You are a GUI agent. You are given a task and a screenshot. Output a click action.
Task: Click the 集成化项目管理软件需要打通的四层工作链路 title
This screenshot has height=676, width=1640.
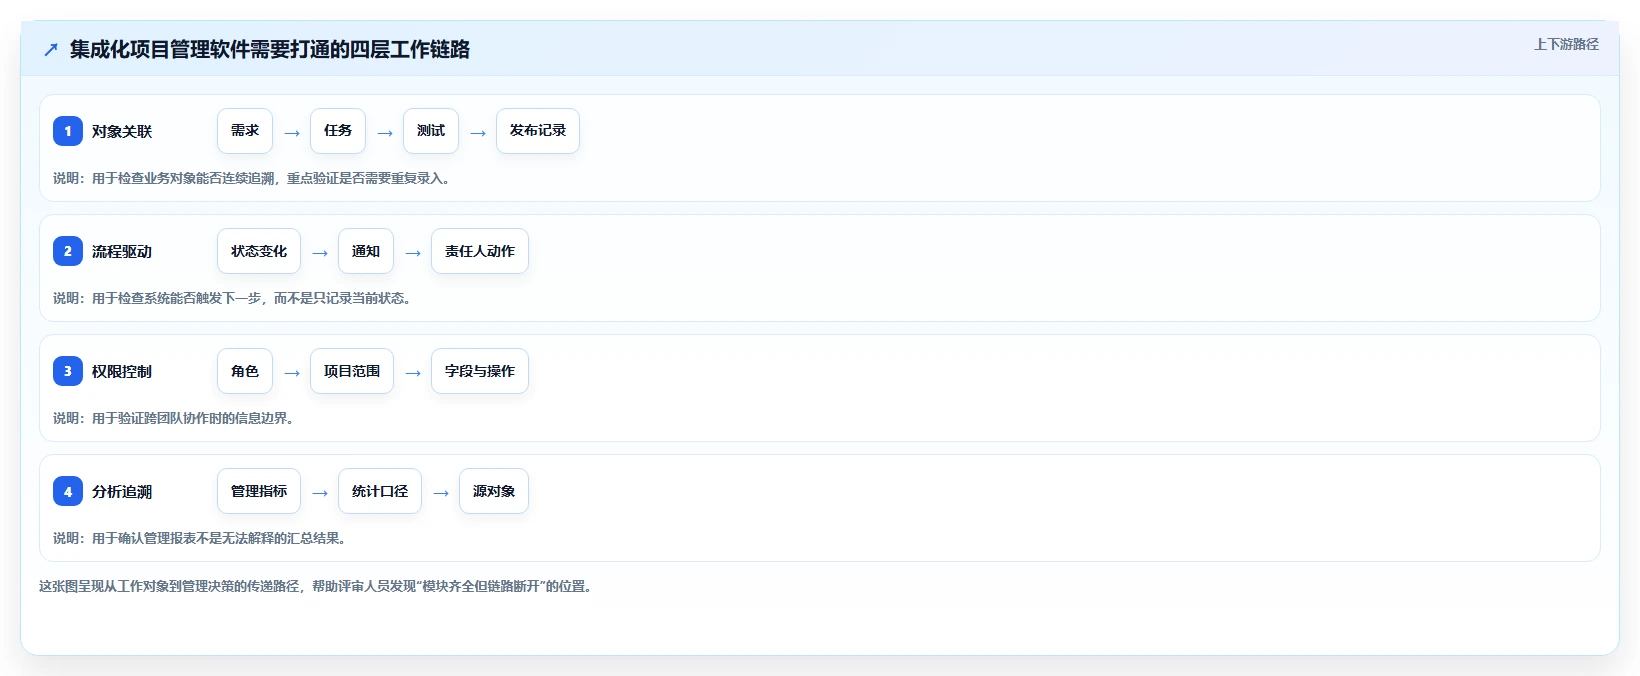270,49
